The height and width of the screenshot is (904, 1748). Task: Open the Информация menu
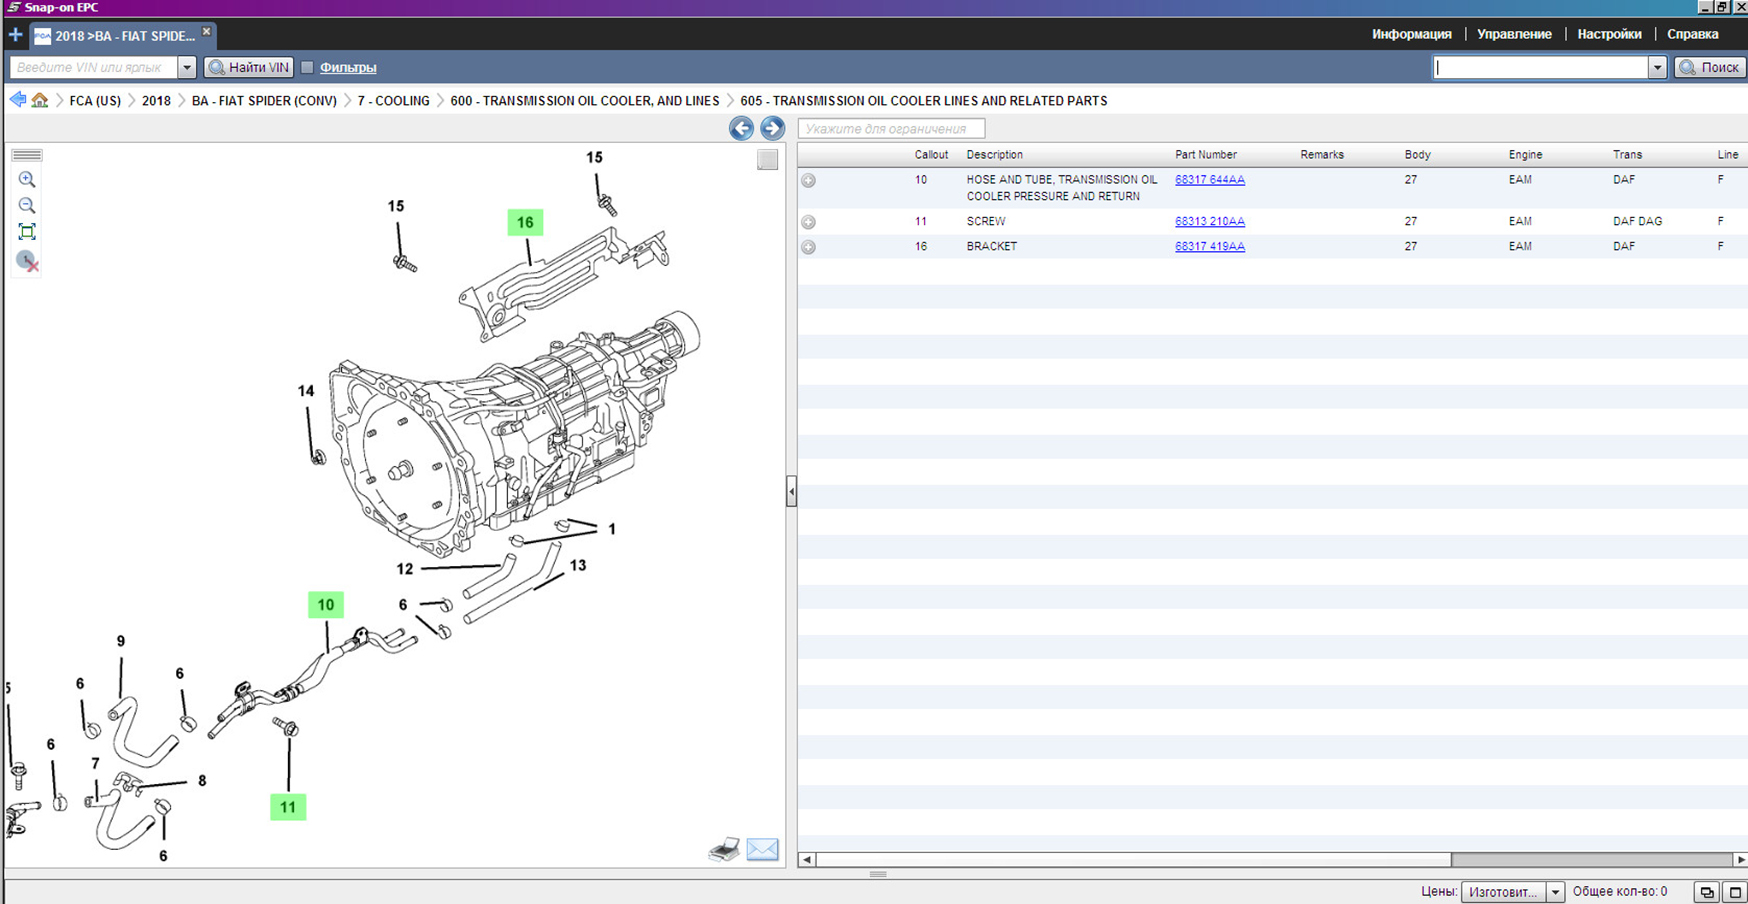click(x=1411, y=34)
